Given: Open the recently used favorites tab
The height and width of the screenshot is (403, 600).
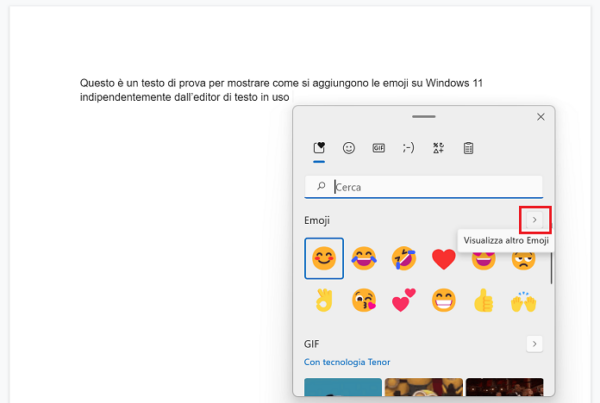Looking at the screenshot, I should 319,148.
